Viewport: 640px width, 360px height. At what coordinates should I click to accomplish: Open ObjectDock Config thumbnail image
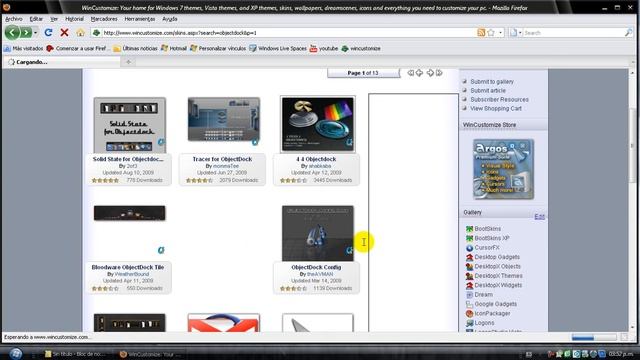[318, 233]
